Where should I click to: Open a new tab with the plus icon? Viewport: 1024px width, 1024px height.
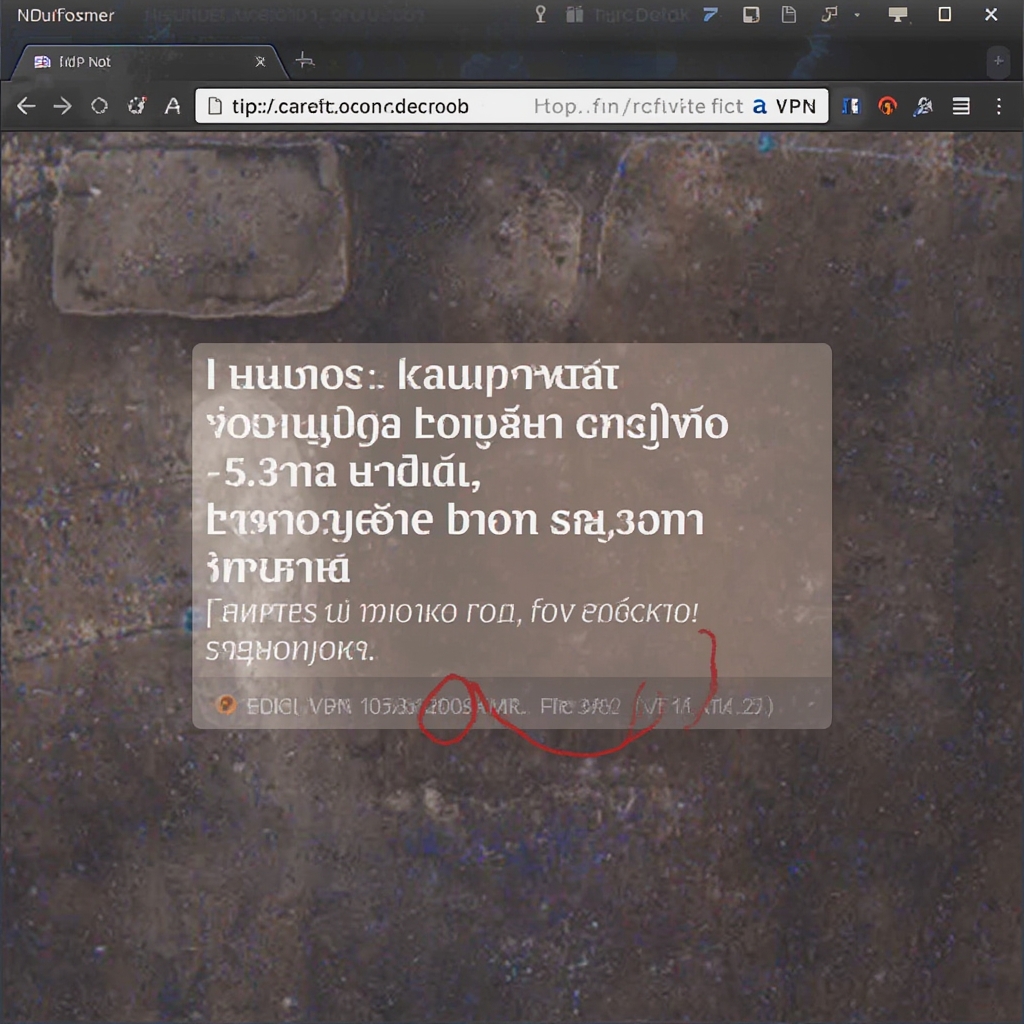coord(305,62)
